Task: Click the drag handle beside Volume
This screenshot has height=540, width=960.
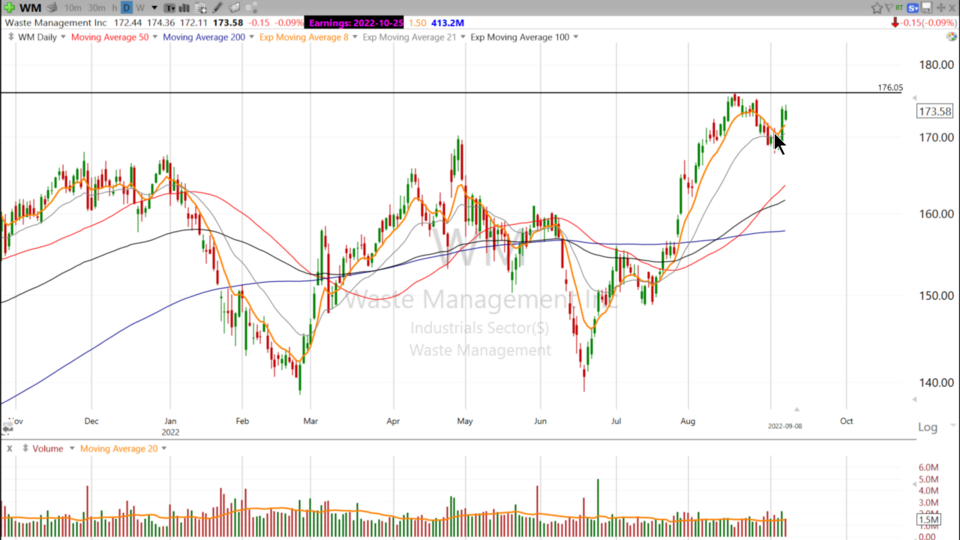Action: 25,448
